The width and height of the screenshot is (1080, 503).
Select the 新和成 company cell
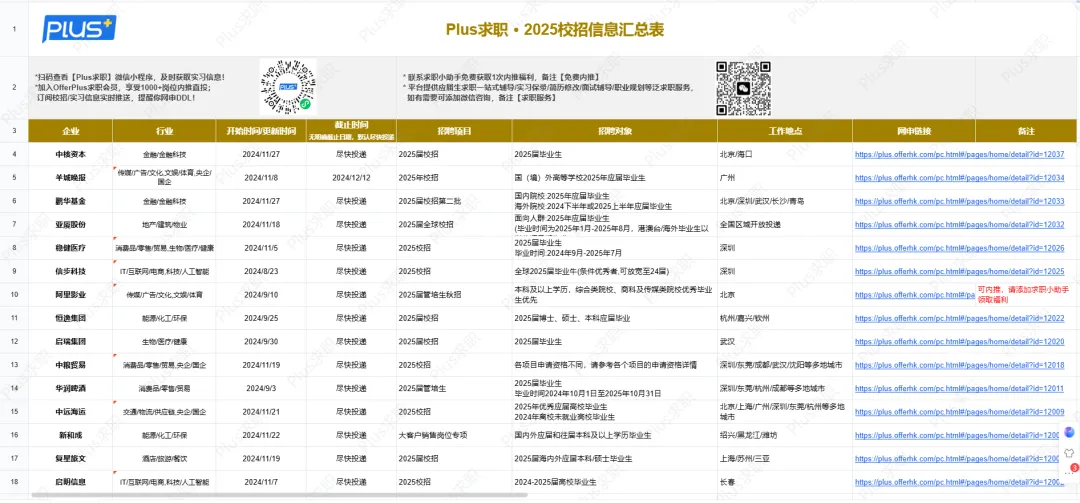(x=70, y=435)
